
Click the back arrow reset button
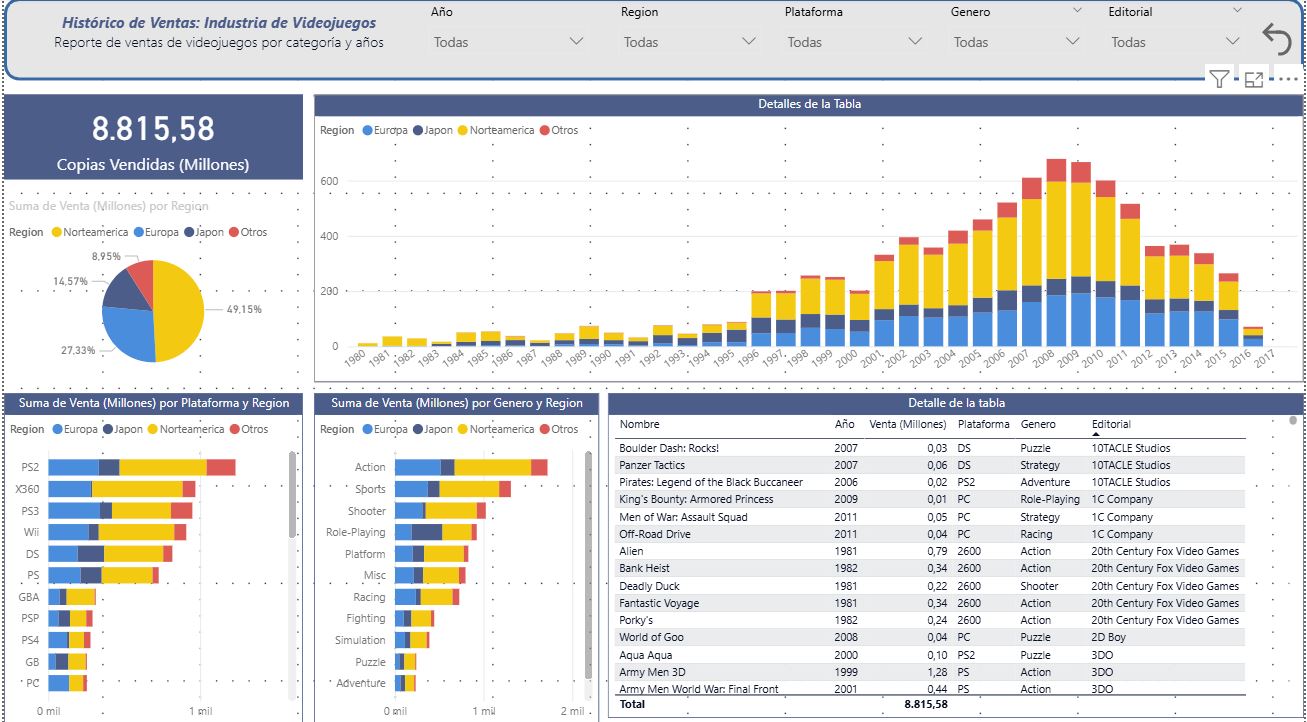click(1277, 38)
